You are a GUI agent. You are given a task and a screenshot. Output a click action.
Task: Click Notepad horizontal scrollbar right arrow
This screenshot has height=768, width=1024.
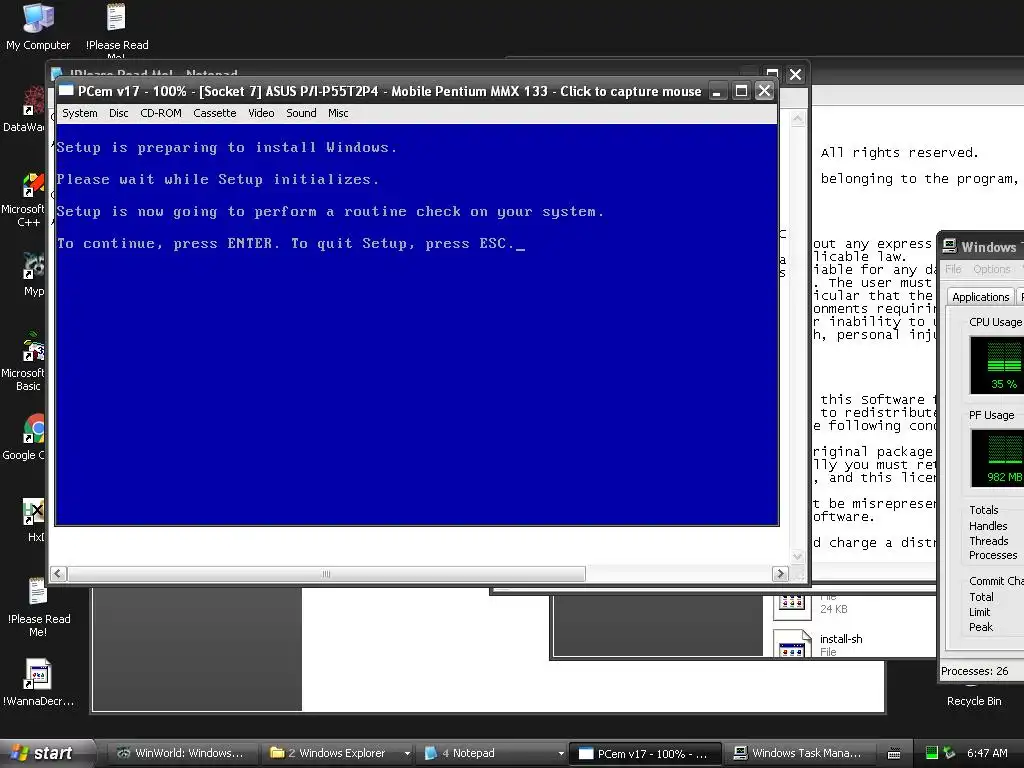tap(780, 573)
